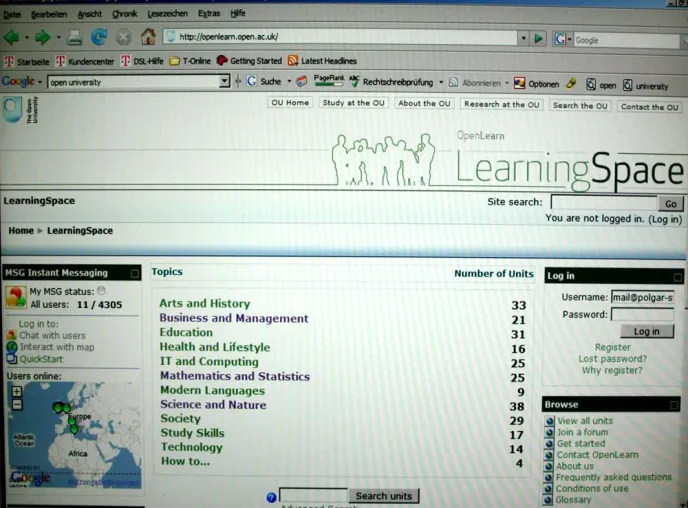Open the DSL-Hilfe bookmark
This screenshot has height=508, width=688.
coord(142,61)
